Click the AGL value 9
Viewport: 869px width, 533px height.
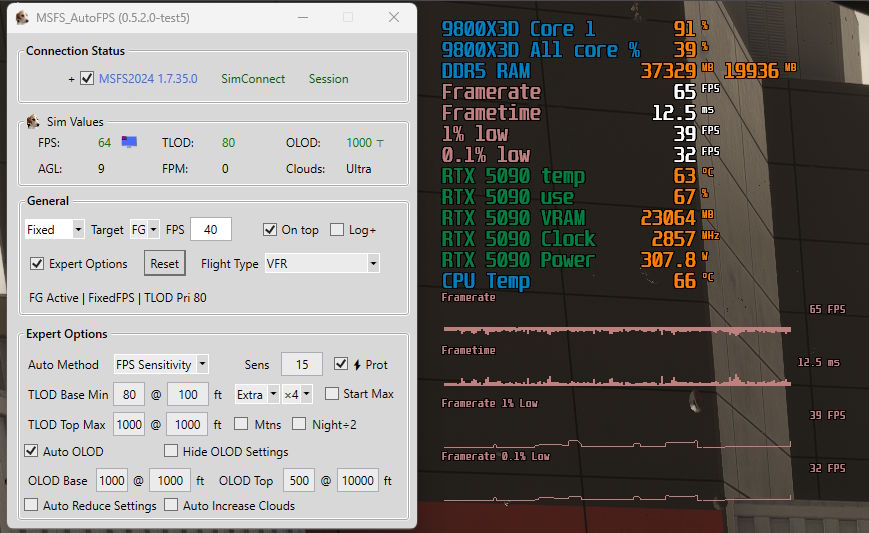point(101,169)
